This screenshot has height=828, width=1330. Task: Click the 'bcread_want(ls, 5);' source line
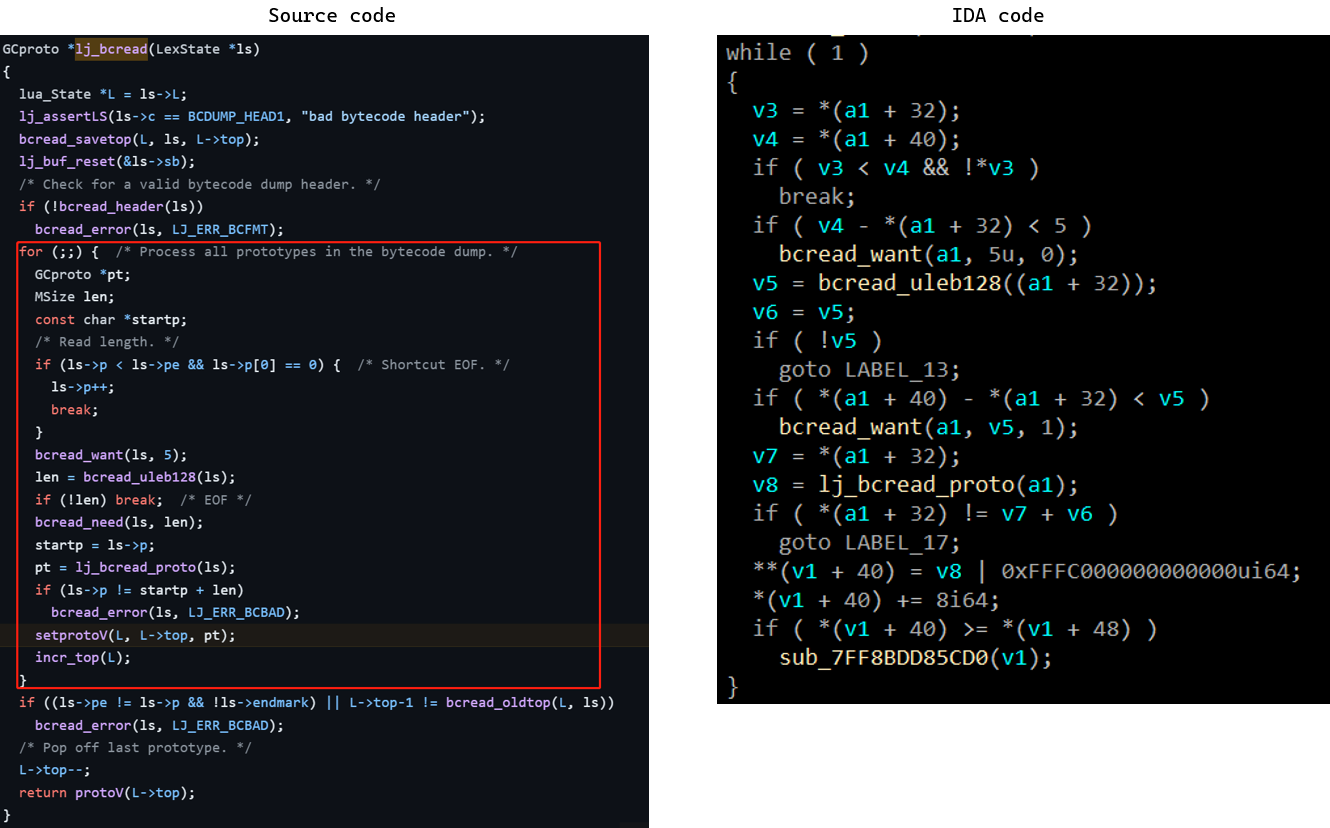tap(111, 454)
